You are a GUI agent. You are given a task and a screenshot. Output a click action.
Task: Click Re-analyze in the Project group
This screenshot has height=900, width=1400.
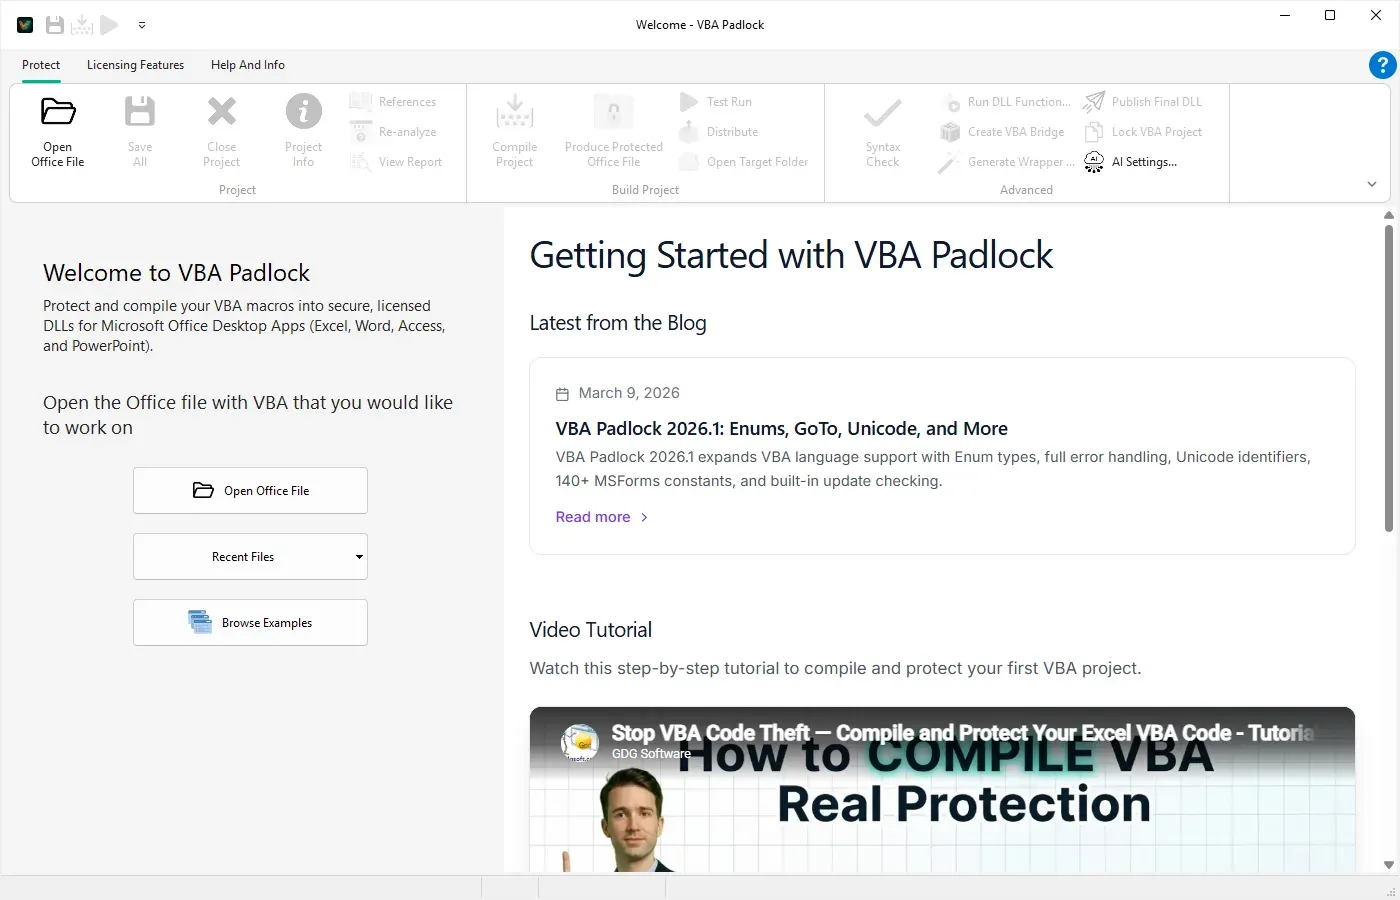pos(393,132)
